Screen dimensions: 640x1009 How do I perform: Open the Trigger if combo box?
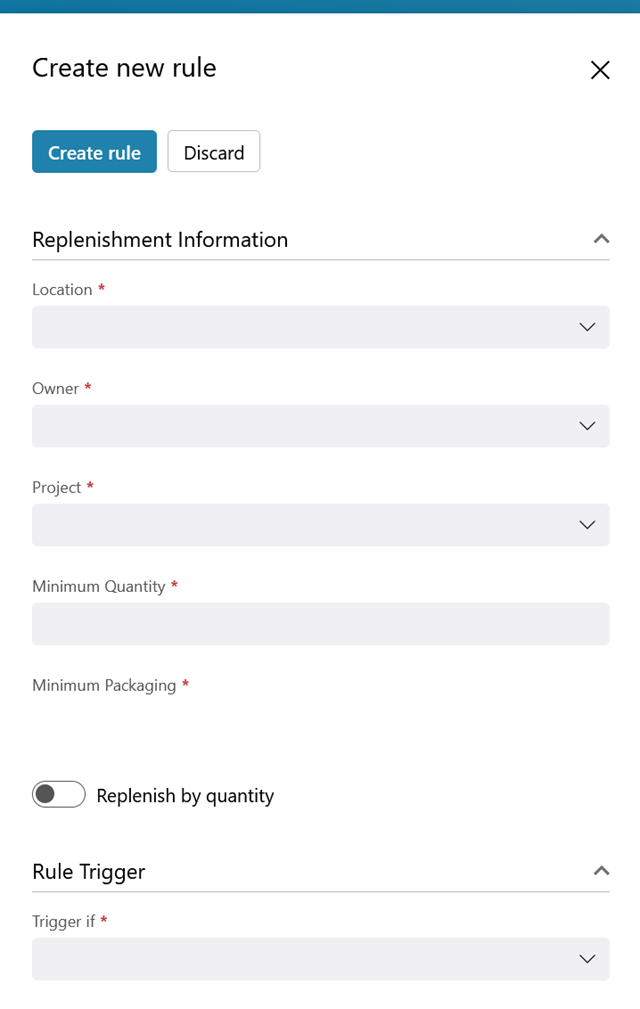pos(321,959)
